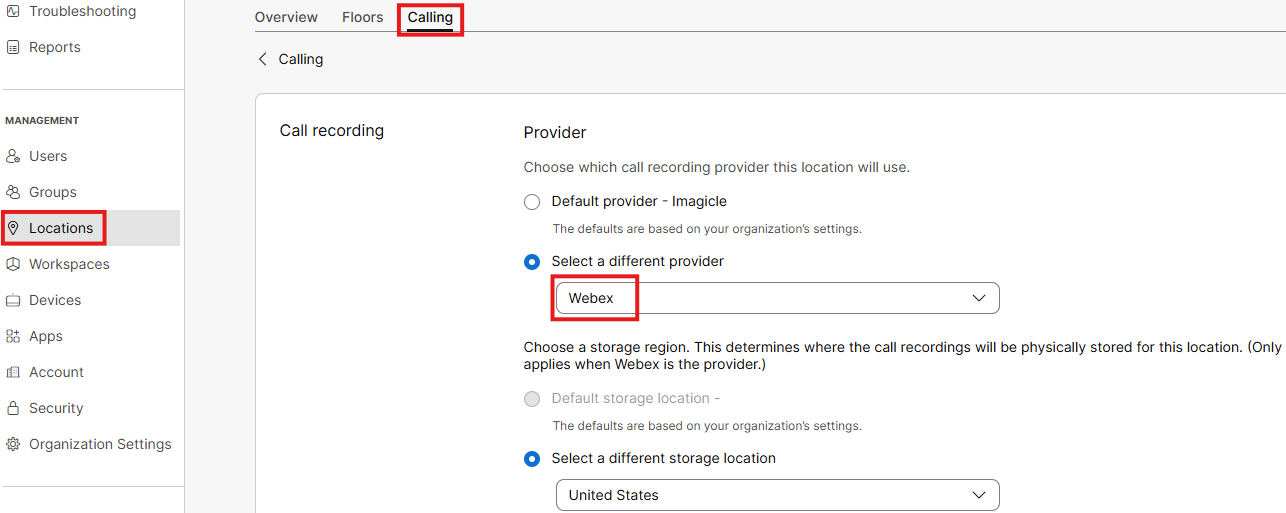
Task: Expand the United States storage region dropdown
Action: click(x=777, y=495)
